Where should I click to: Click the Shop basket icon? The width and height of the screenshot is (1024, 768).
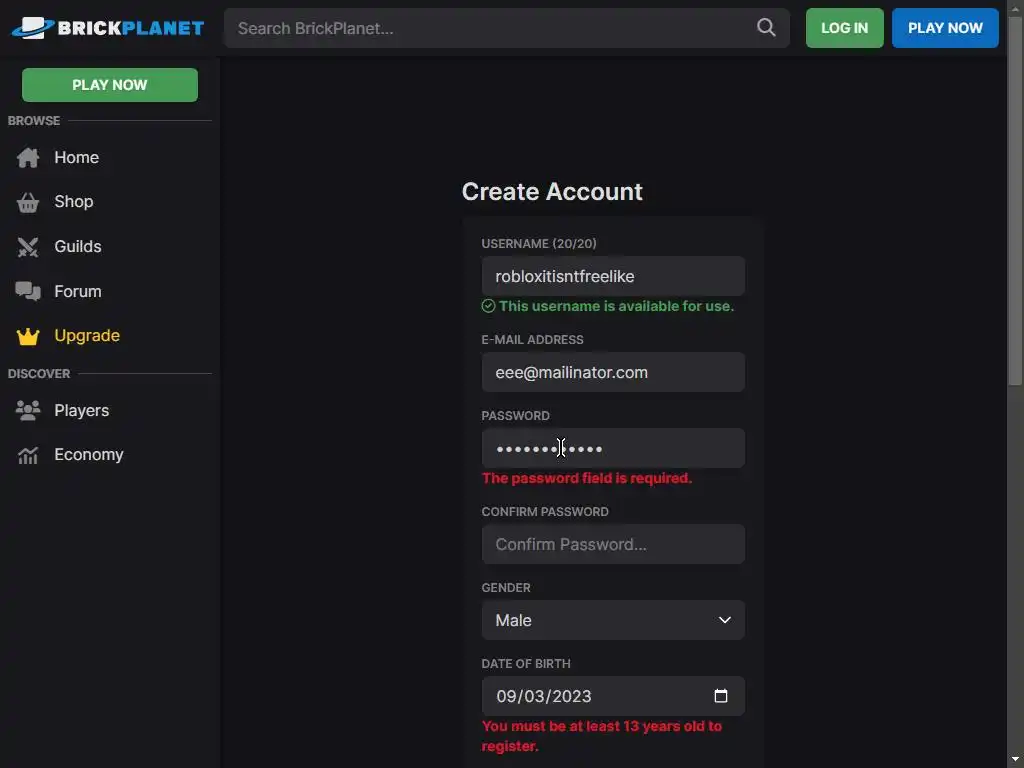coord(28,202)
